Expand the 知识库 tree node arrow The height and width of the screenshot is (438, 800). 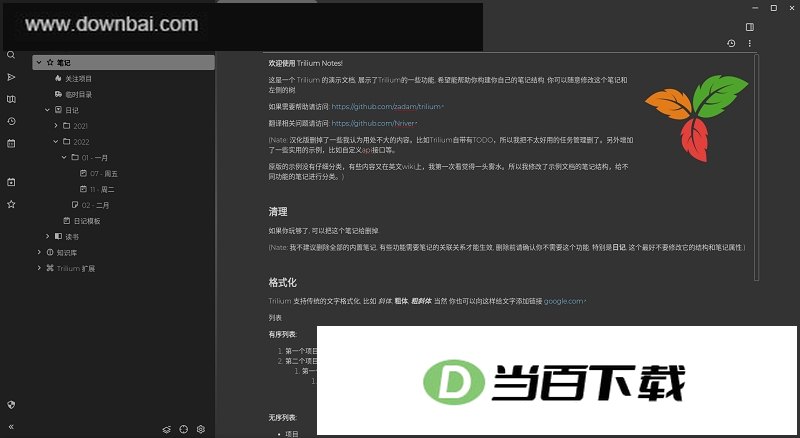[x=39, y=252]
